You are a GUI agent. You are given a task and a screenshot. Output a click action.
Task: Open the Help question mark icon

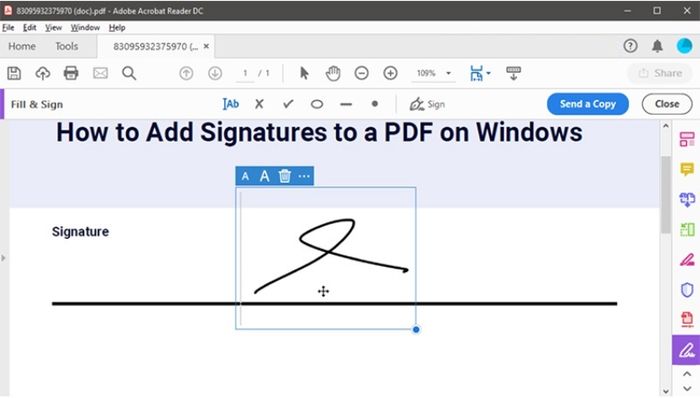pos(630,46)
